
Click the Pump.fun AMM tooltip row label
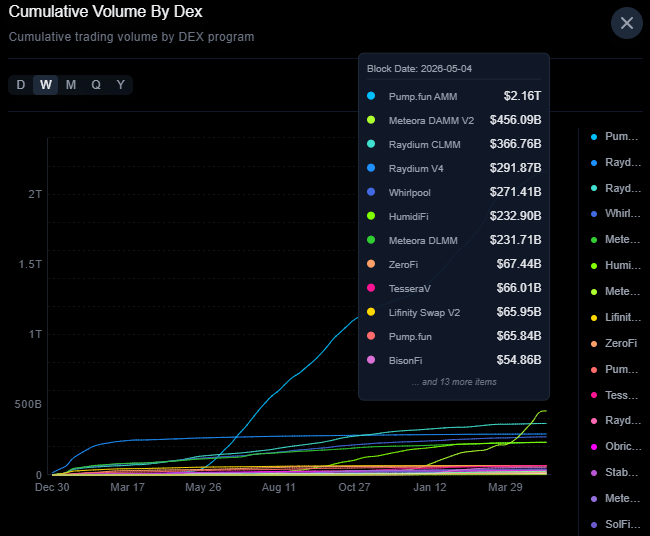click(423, 97)
